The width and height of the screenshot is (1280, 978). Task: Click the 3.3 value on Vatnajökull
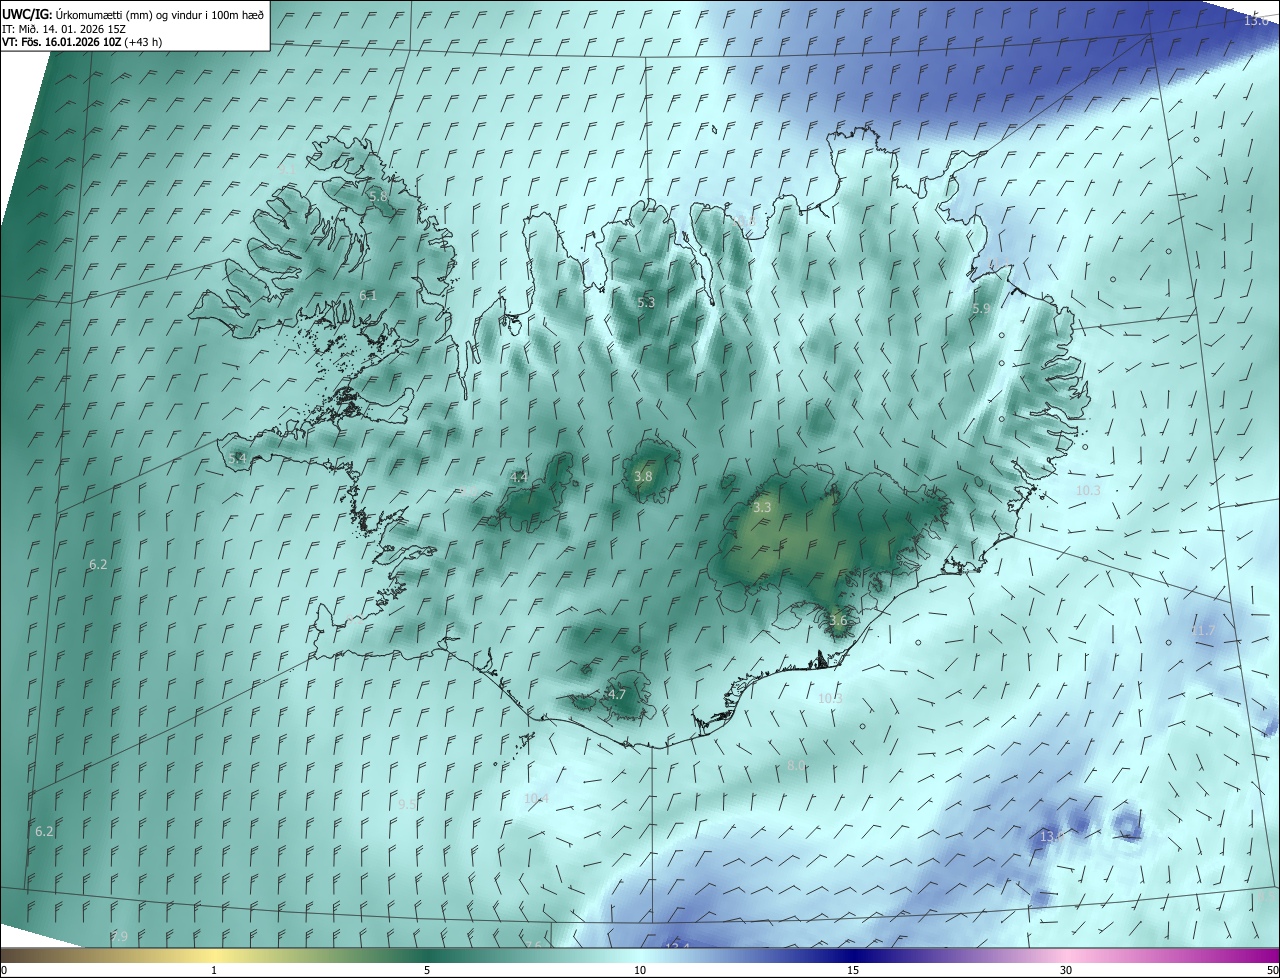click(x=762, y=508)
